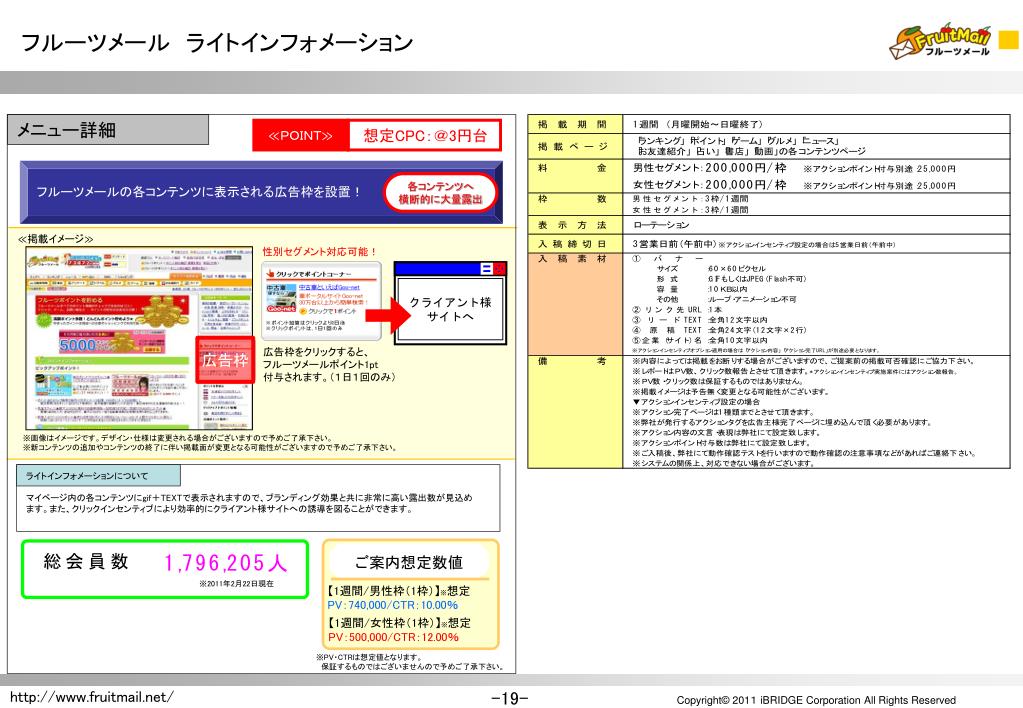Click the 各コンテンツへ横断的に大量露出 oval badge
Image resolution: width=1023 pixels, height=708 pixels.
tap(440, 192)
